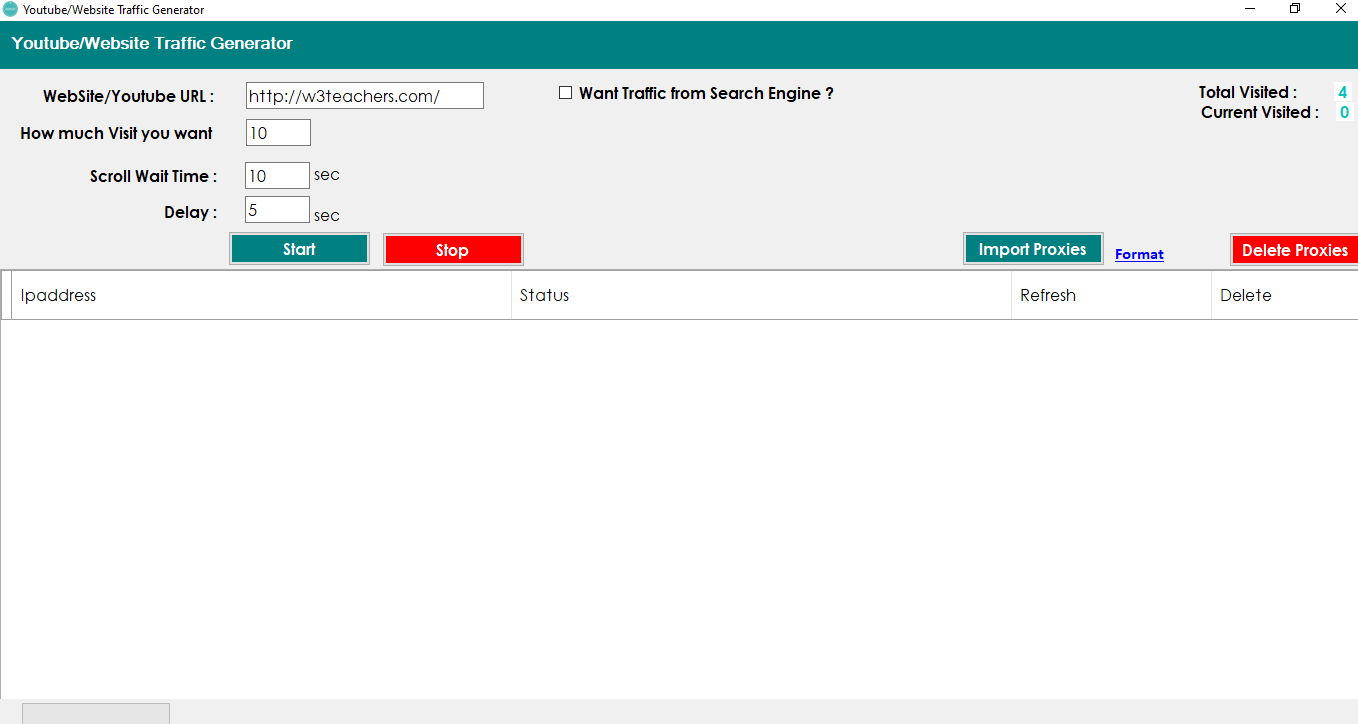1358x724 pixels.
Task: Click the Youtube/Website Traffic Generator header banner
Action: (x=151, y=44)
